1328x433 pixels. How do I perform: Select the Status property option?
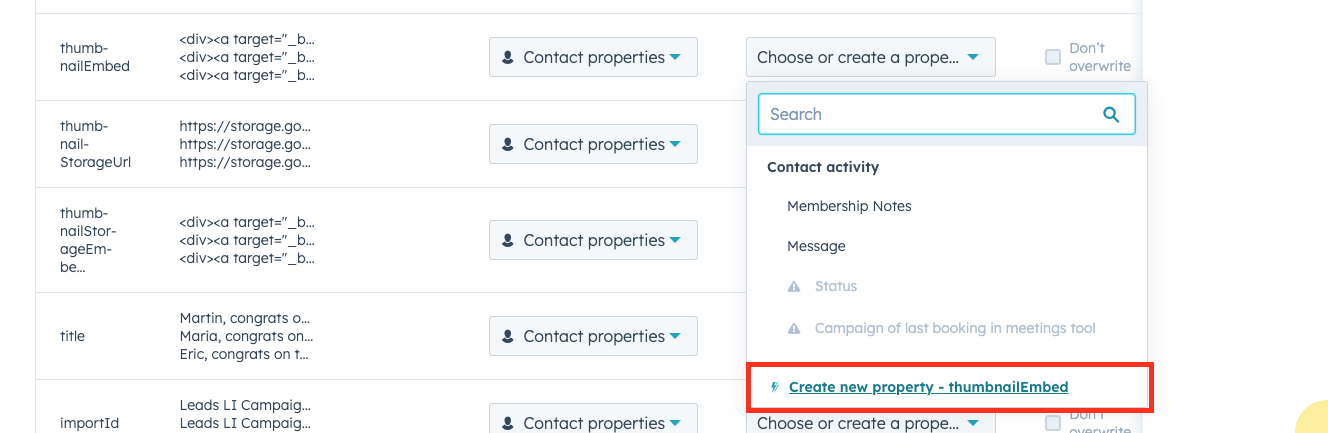point(836,286)
